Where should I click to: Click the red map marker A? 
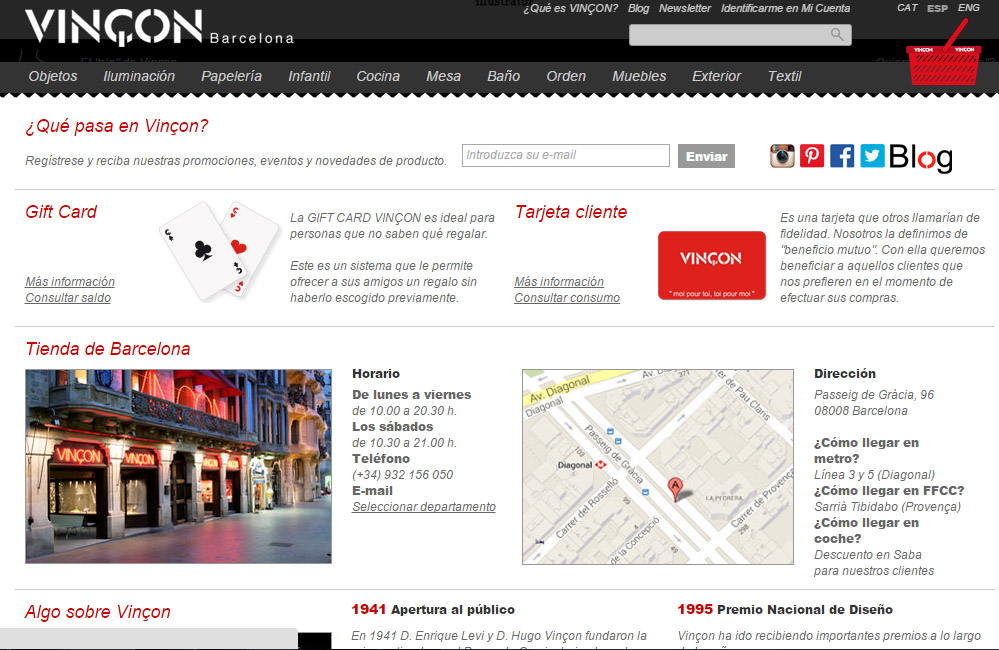click(675, 488)
